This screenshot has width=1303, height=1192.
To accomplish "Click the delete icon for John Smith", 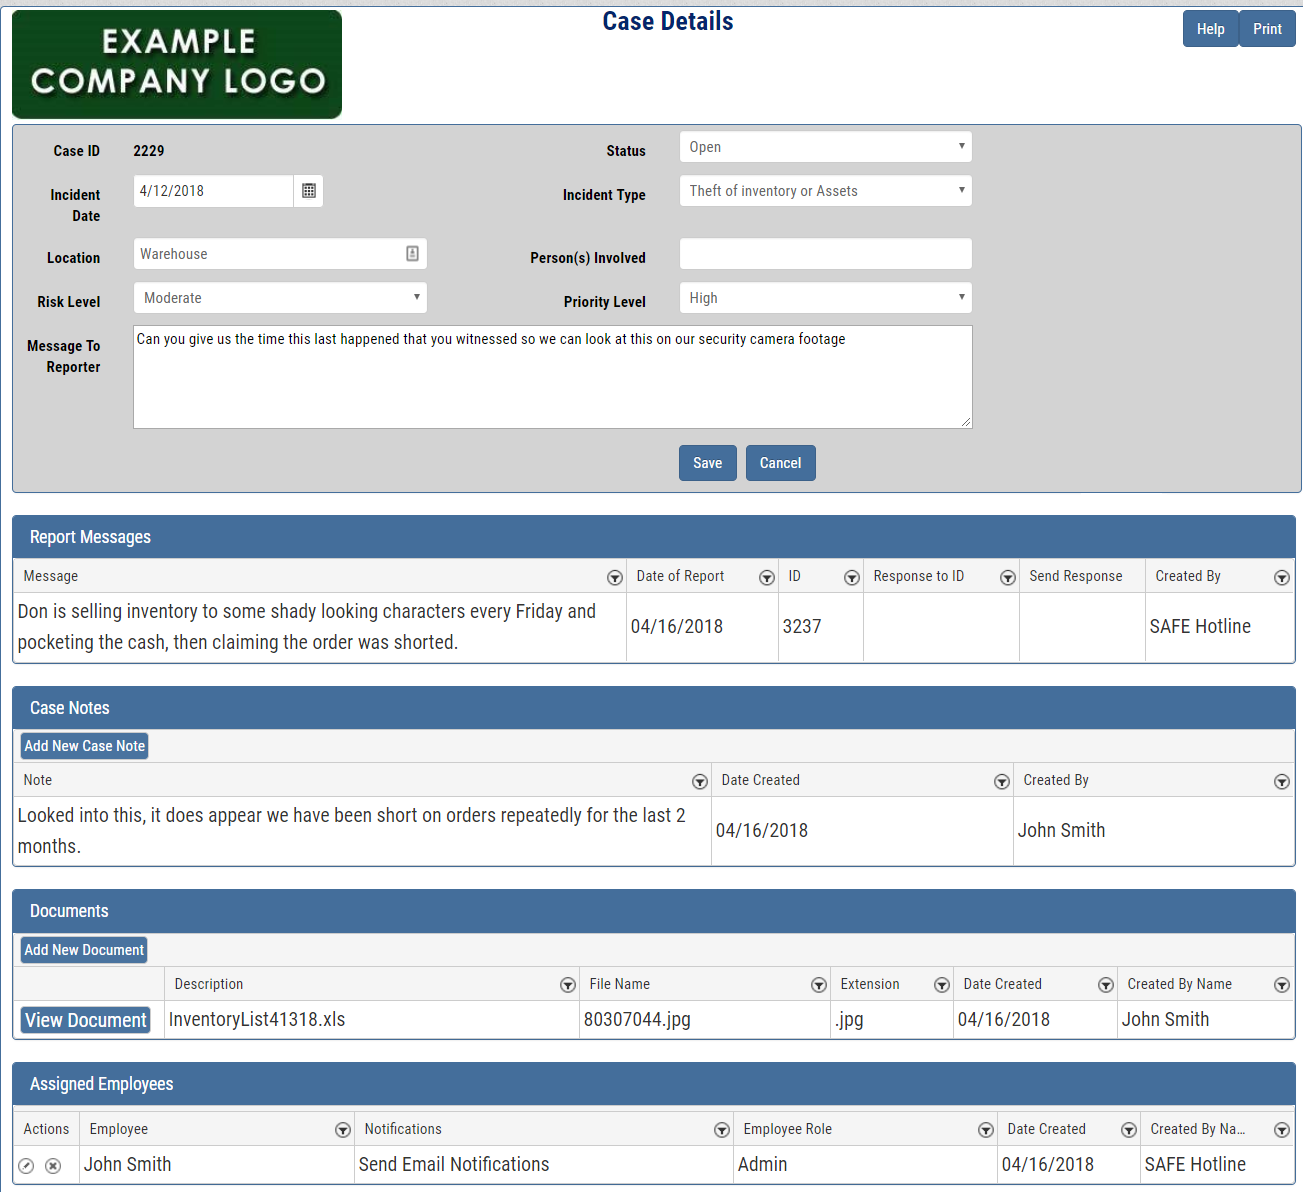I will click(53, 1166).
